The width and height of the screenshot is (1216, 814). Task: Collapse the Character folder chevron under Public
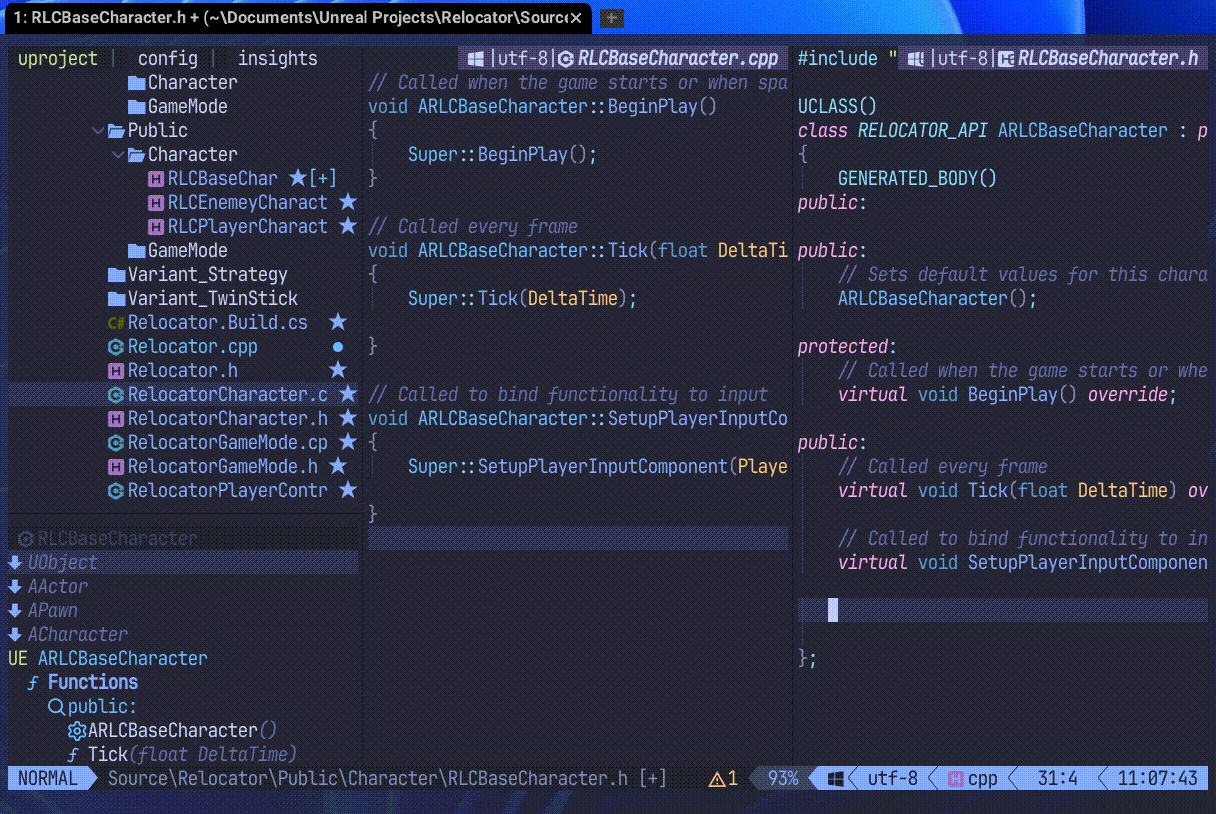coord(117,154)
